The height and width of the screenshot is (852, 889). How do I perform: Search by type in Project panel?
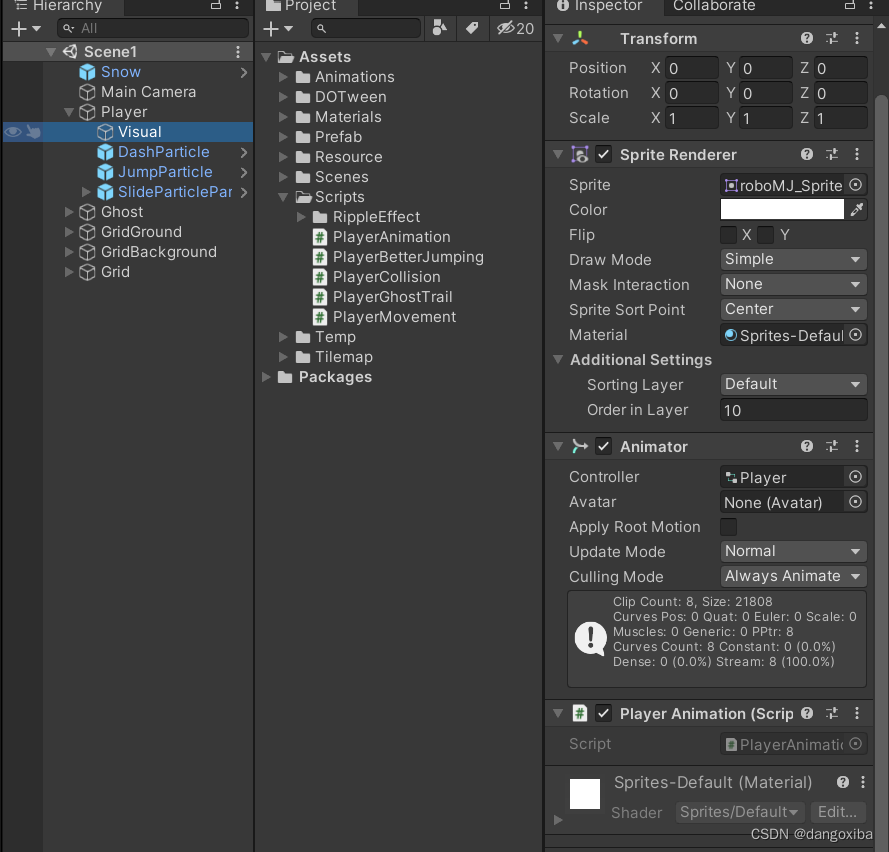[439, 28]
